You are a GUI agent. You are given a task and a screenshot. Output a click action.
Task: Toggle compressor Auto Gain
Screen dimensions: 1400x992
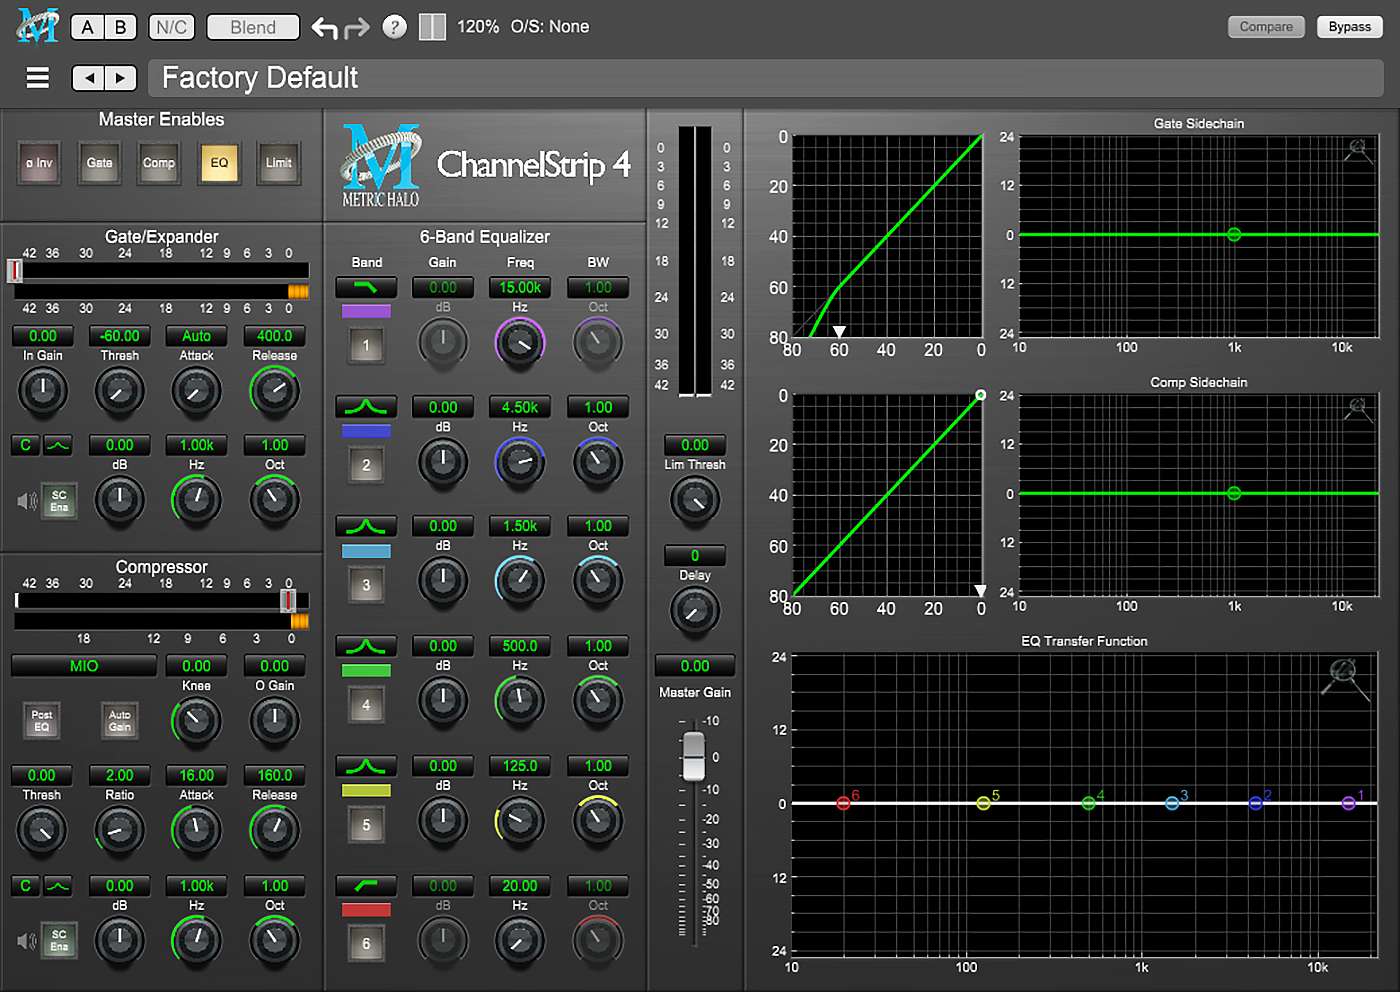(x=120, y=720)
